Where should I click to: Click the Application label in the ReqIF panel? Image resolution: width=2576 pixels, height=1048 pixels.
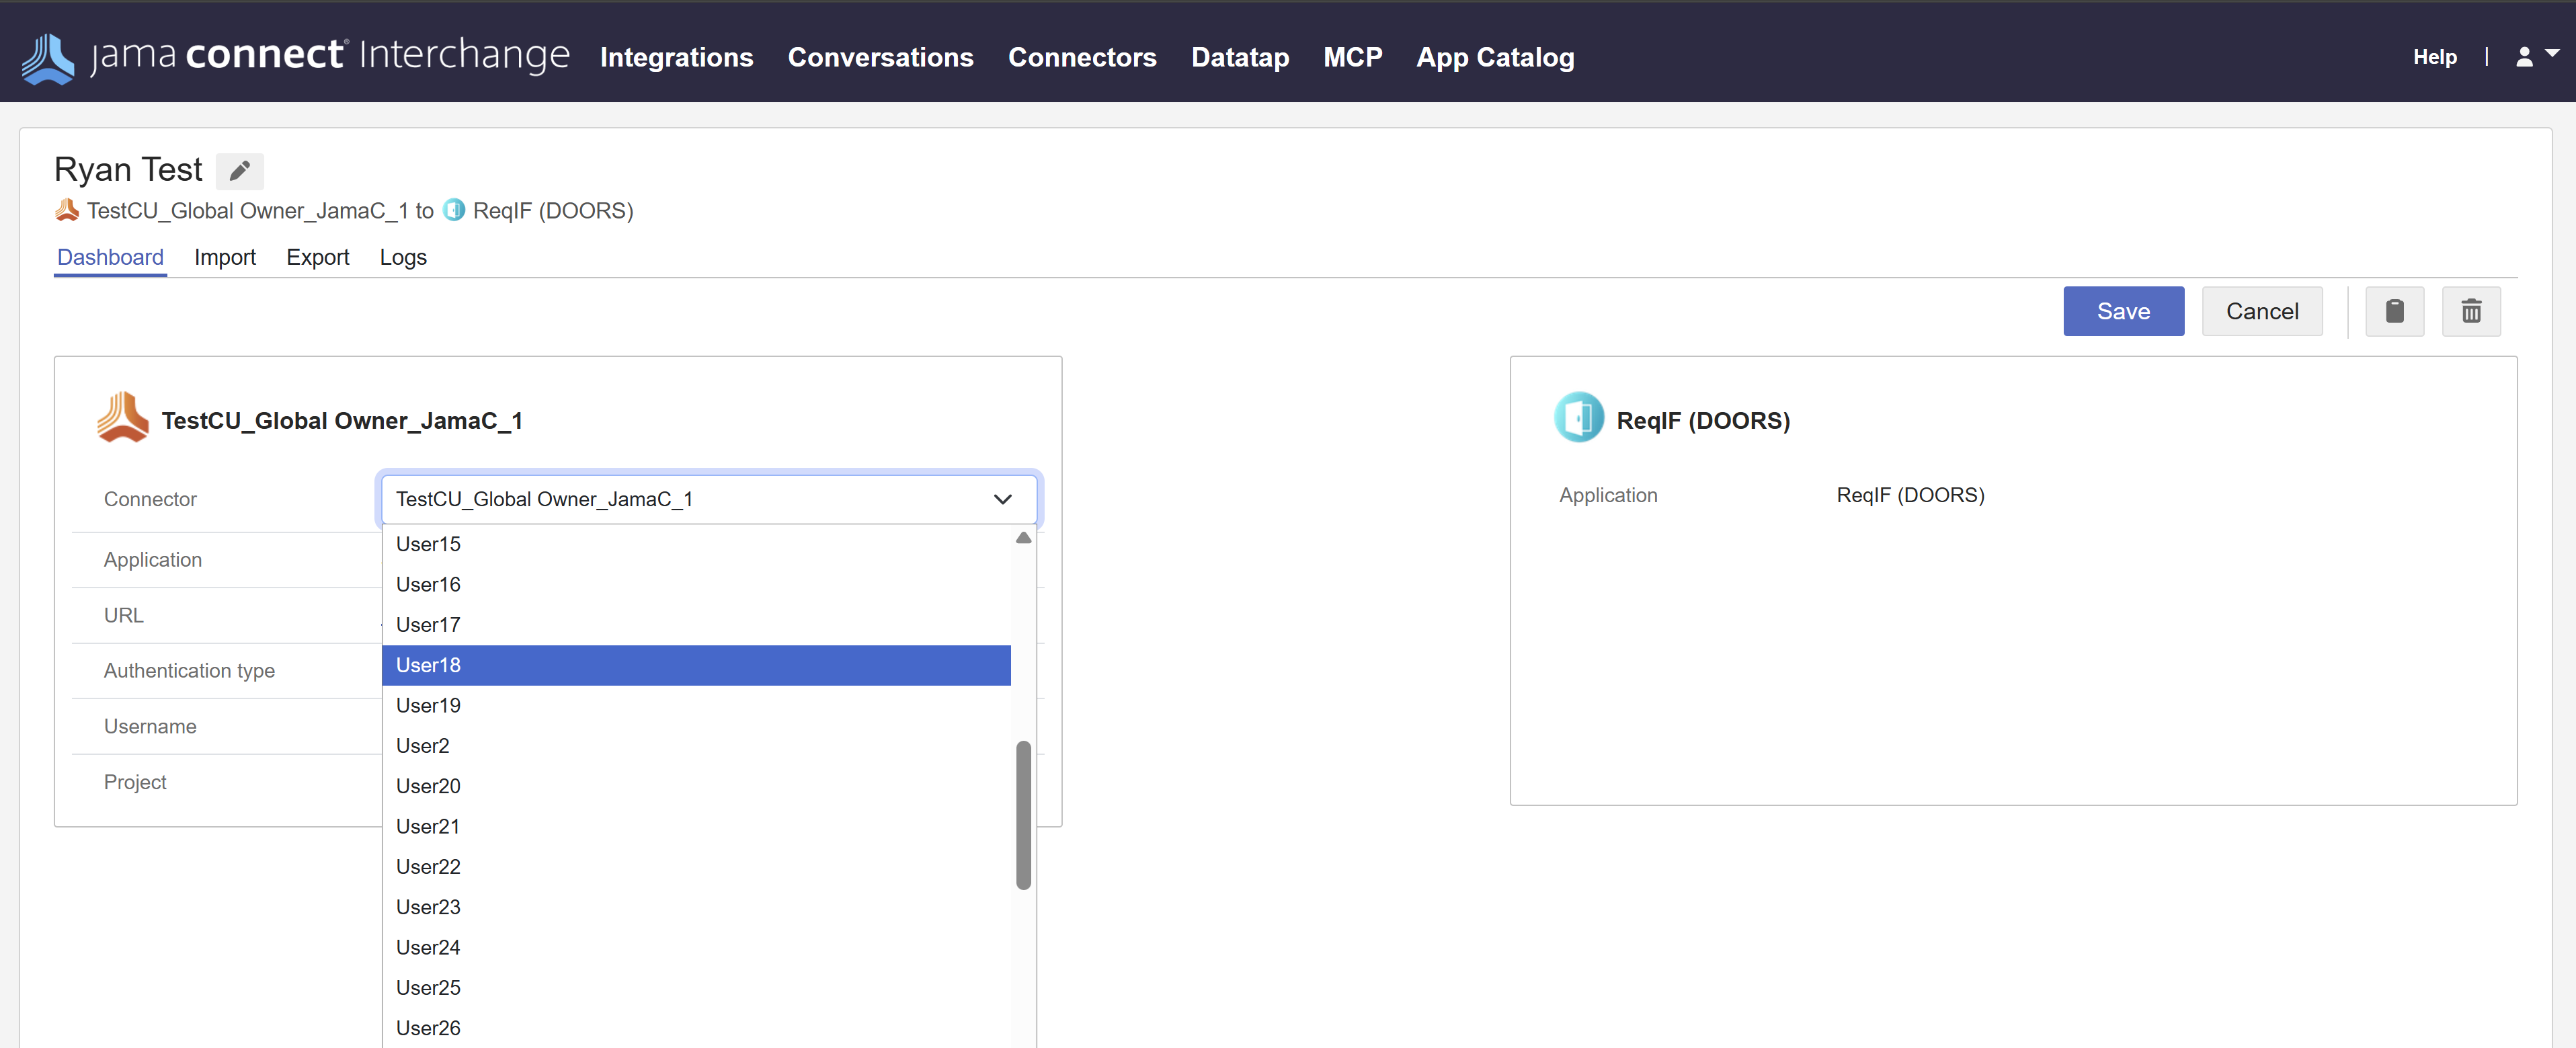coord(1608,495)
